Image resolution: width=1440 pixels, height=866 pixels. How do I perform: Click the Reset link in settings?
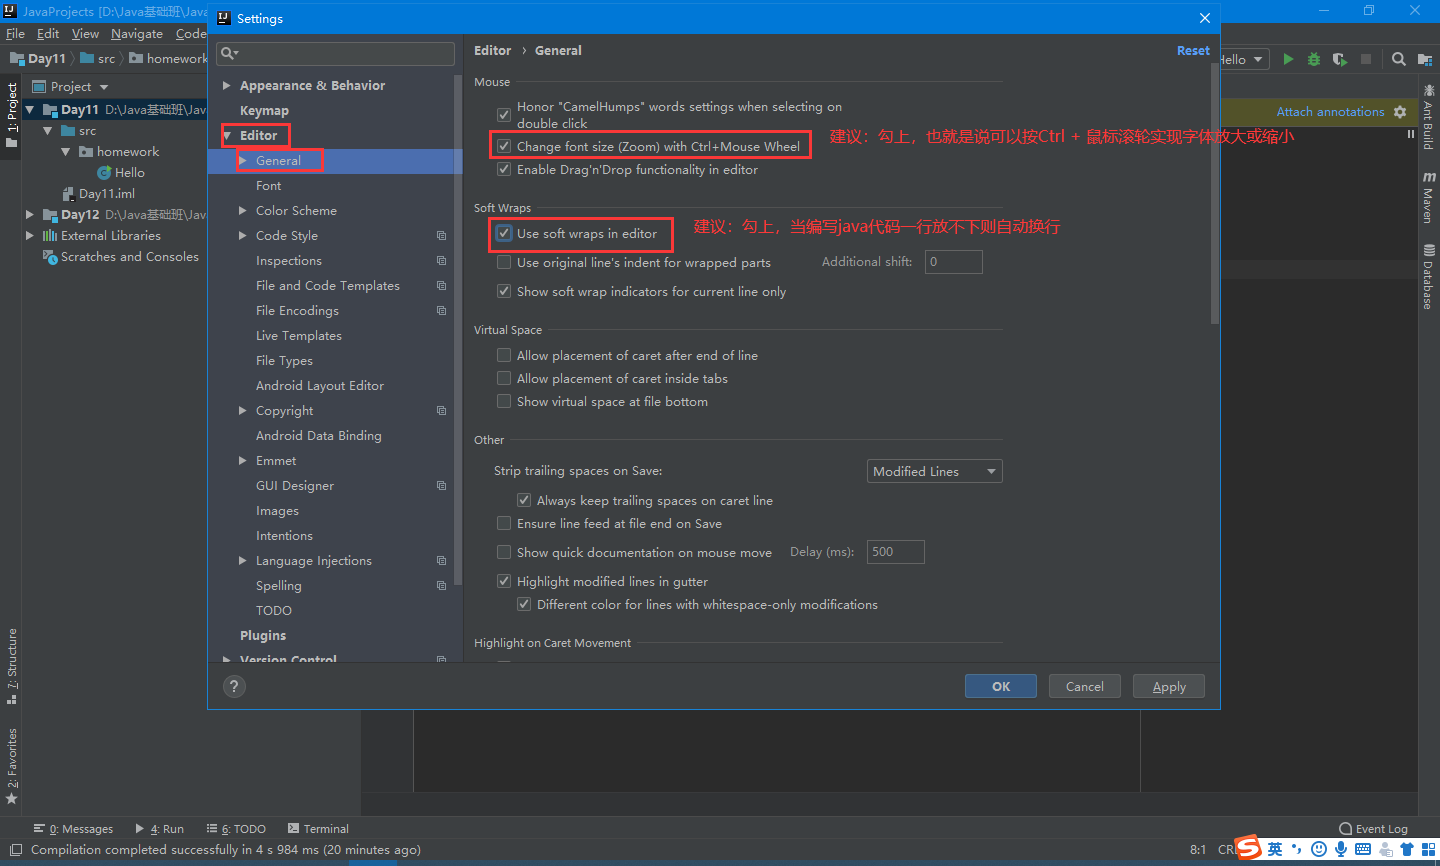pyautogui.click(x=1193, y=51)
